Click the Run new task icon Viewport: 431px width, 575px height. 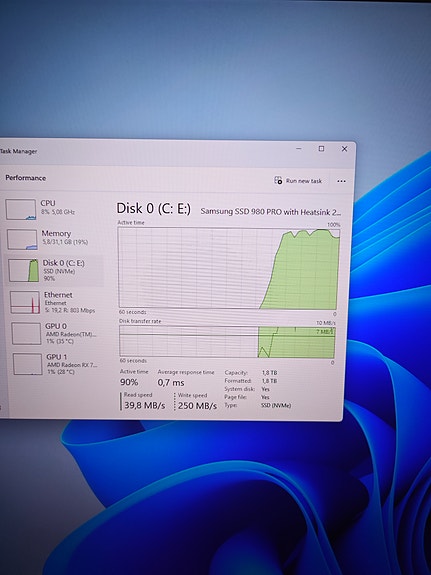point(278,180)
